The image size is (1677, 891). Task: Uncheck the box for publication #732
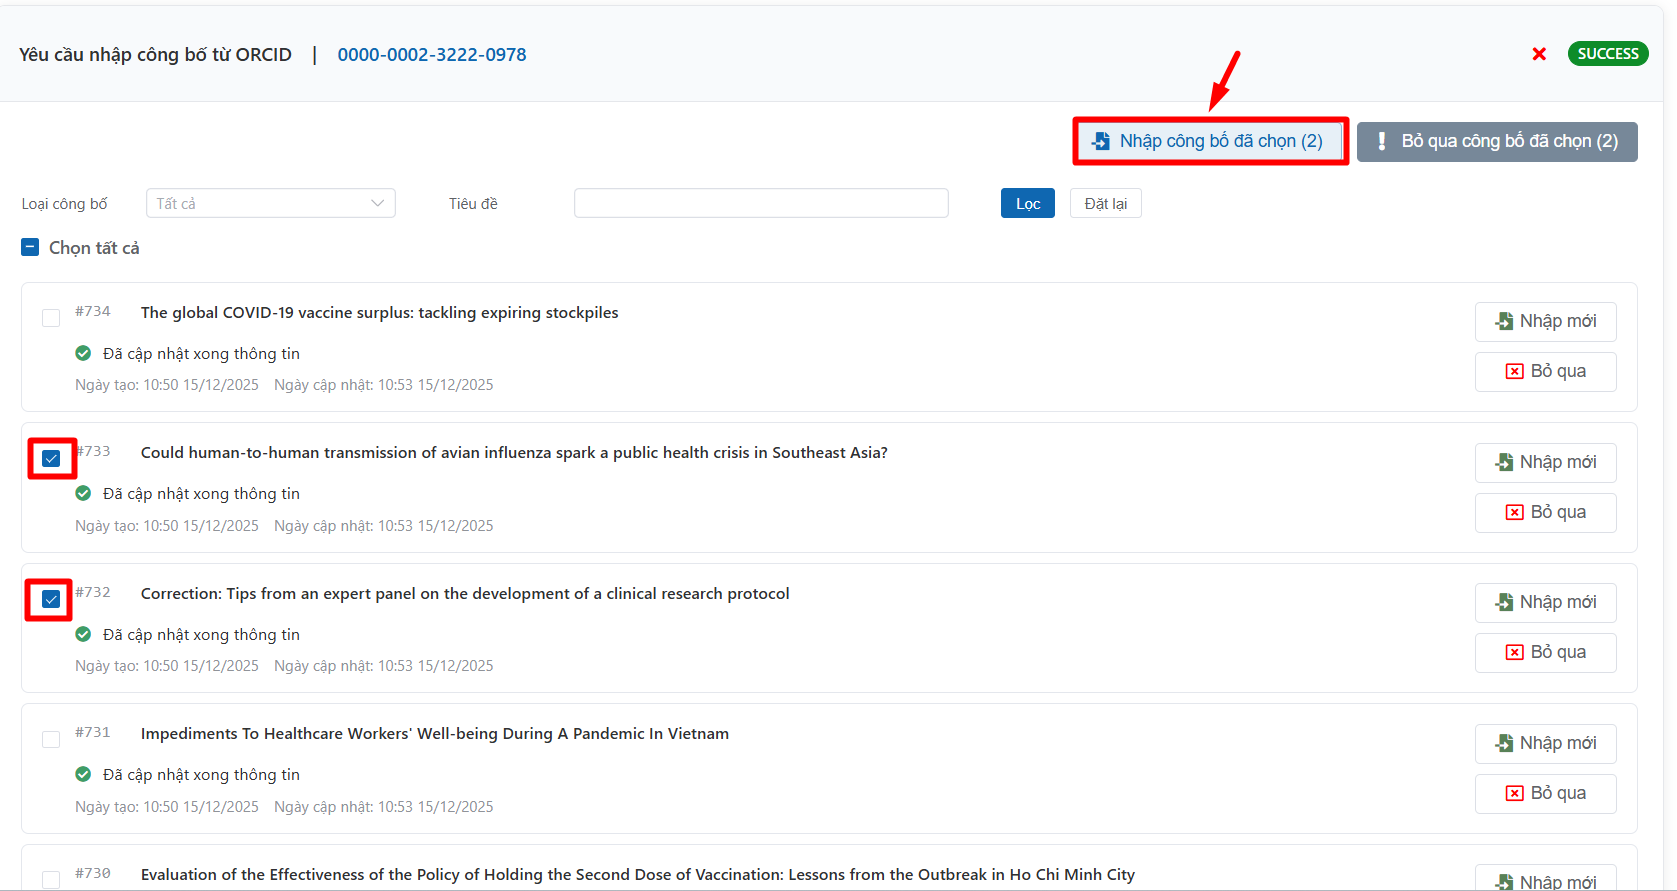pyautogui.click(x=51, y=599)
